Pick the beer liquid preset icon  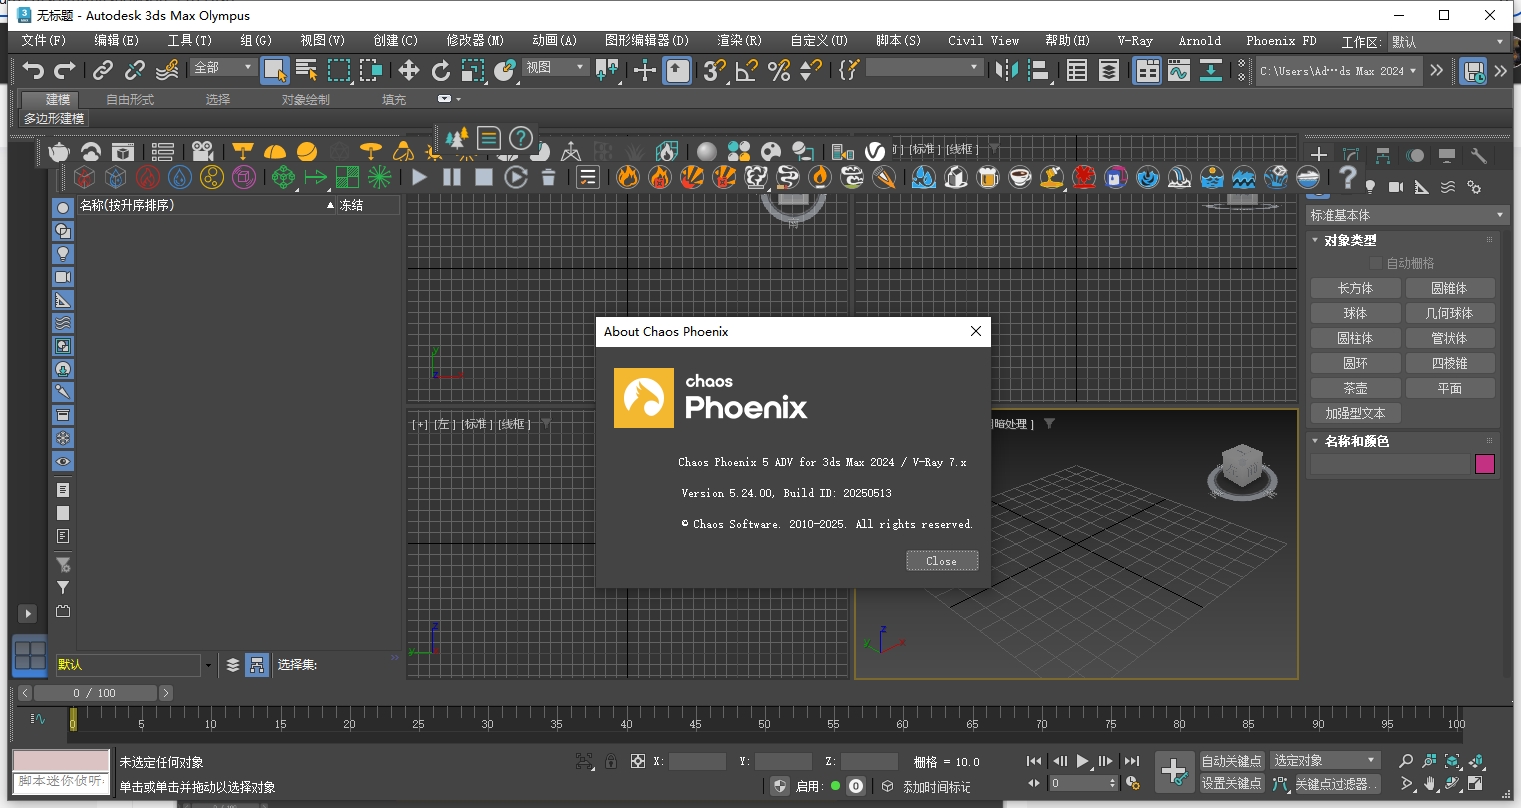(988, 177)
